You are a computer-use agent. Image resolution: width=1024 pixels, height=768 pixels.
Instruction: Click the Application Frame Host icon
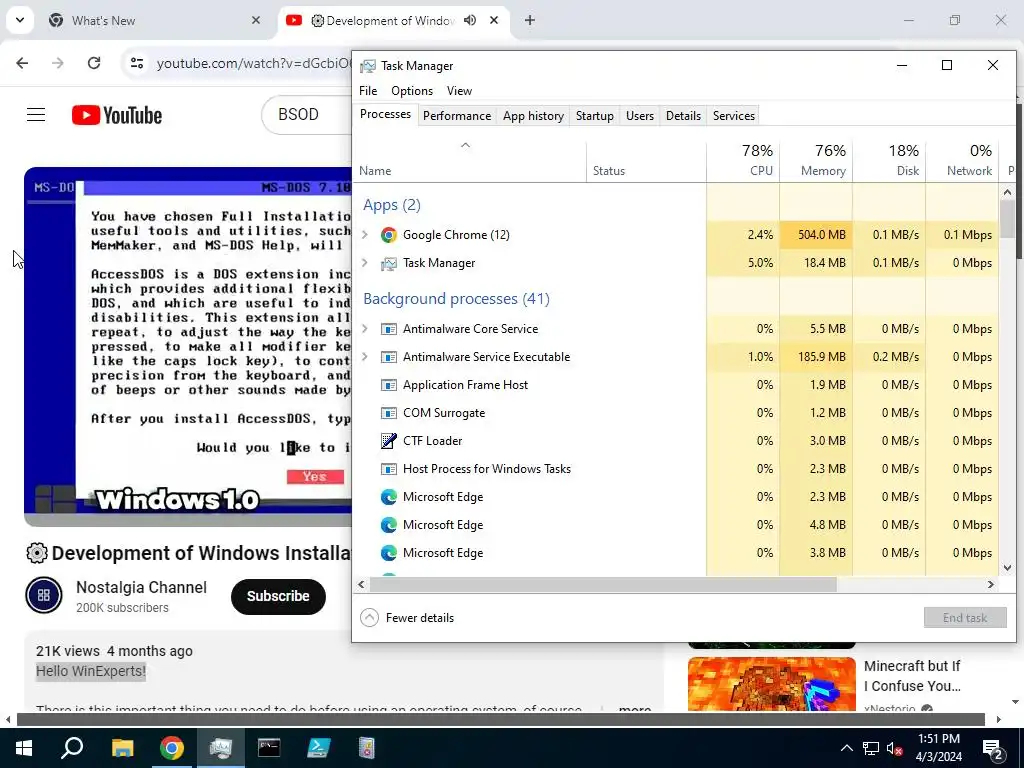(x=389, y=385)
